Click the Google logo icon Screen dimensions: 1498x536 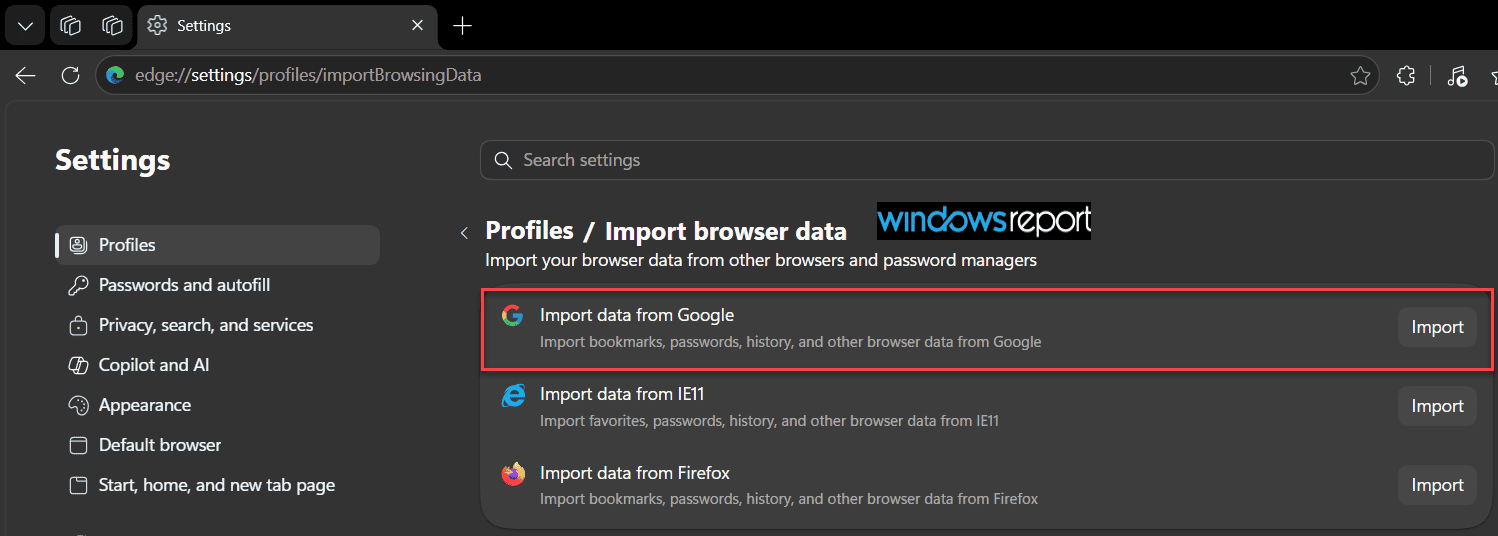tap(513, 316)
